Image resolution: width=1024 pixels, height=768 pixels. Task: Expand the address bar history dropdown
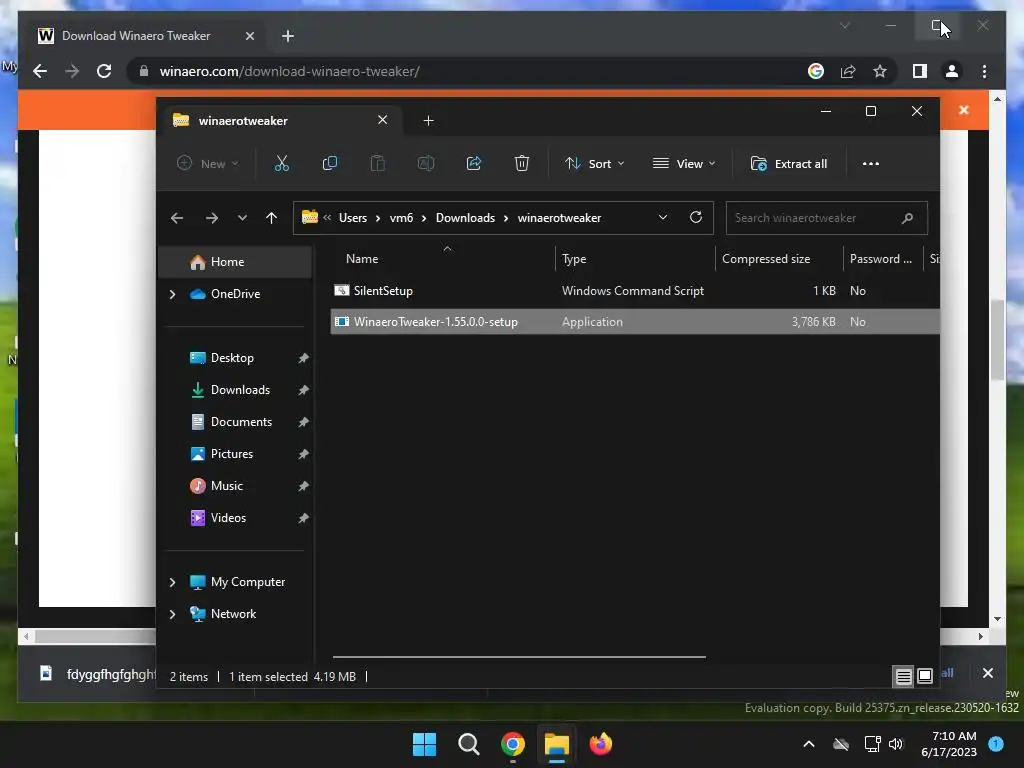(663, 217)
